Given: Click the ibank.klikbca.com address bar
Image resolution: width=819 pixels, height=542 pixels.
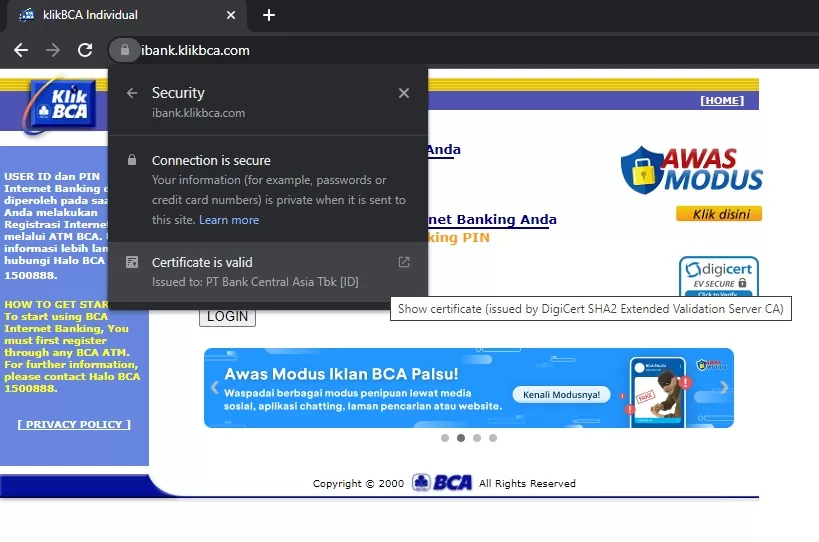Looking at the screenshot, I should 195,50.
